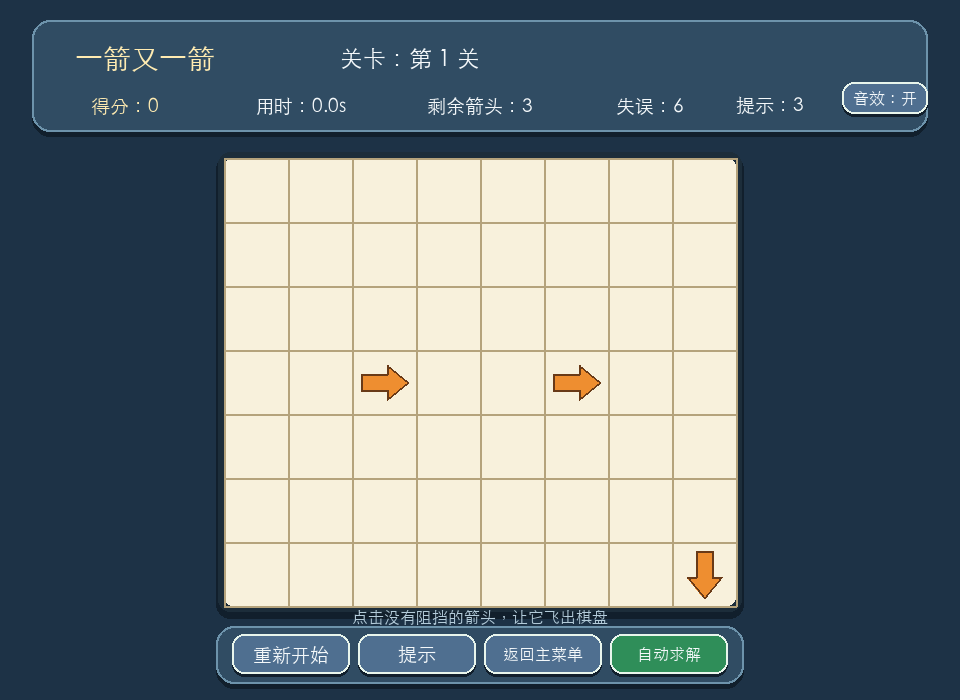
Task: Click the empty cell directly above the down arrow
Action: [x=705, y=511]
